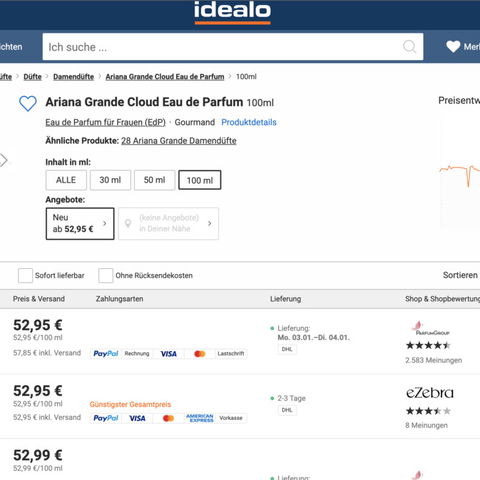Select the ALLE content tab
The height and width of the screenshot is (480, 480).
tap(66, 180)
